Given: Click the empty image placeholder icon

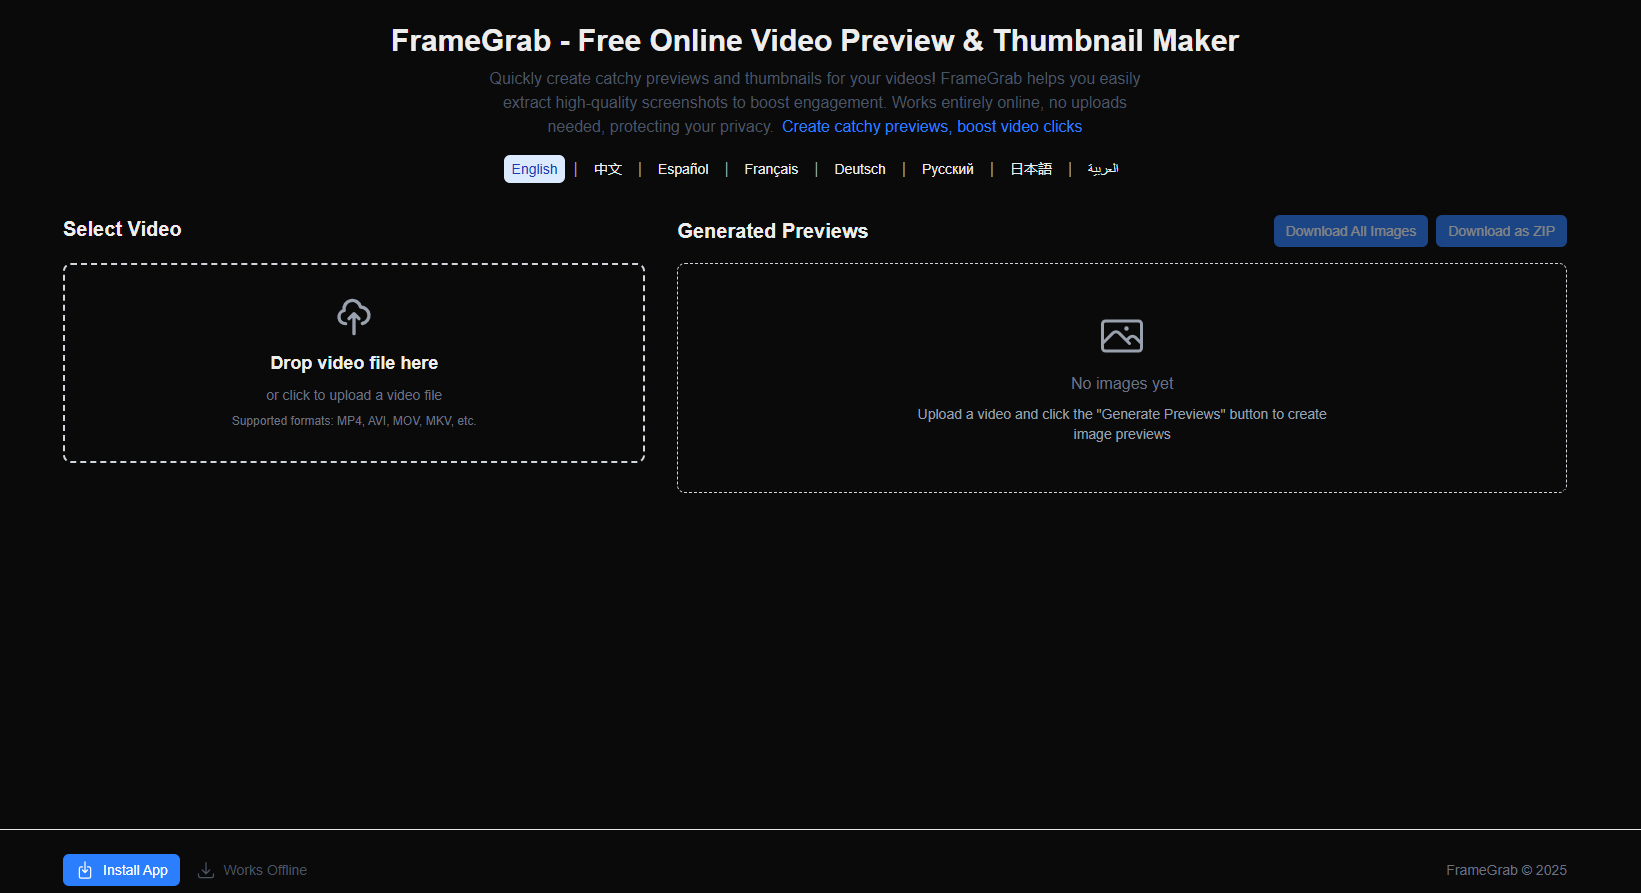Looking at the screenshot, I should (x=1122, y=336).
